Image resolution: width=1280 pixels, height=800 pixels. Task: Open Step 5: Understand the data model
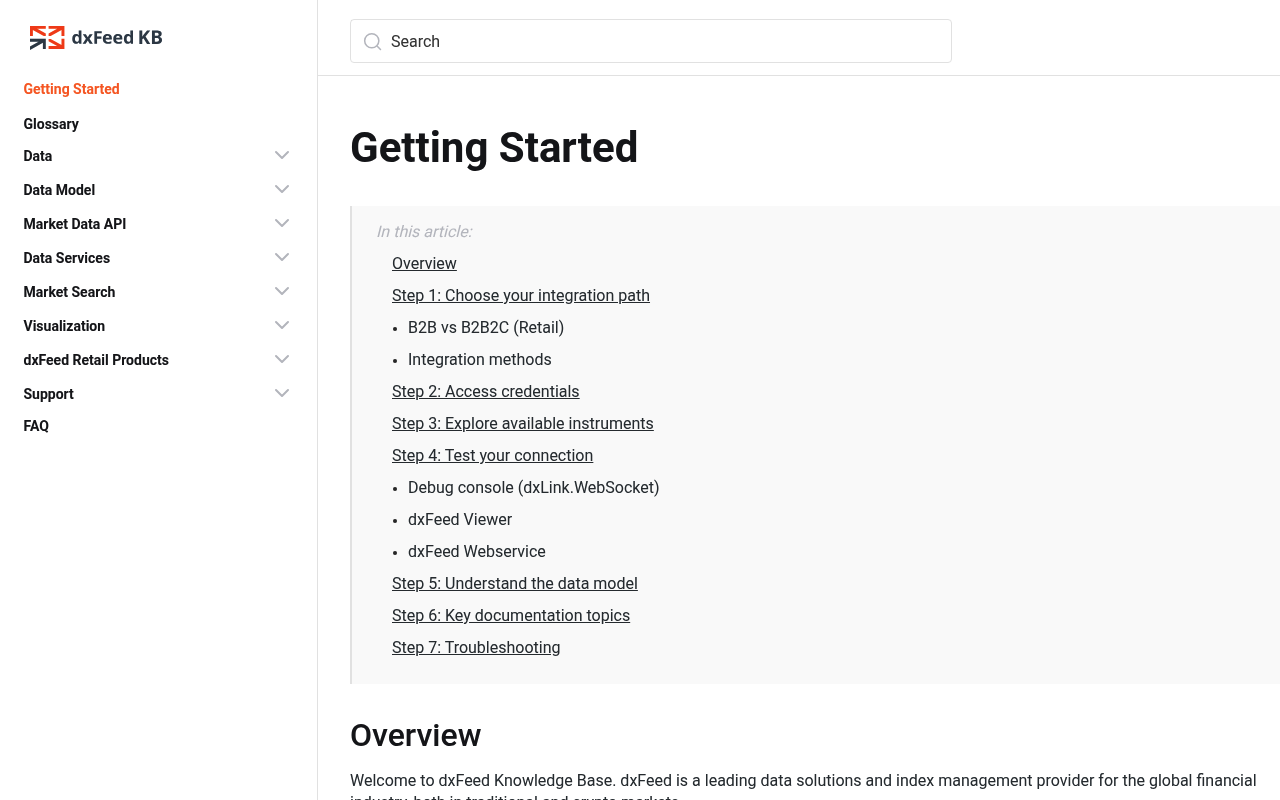coord(515,583)
